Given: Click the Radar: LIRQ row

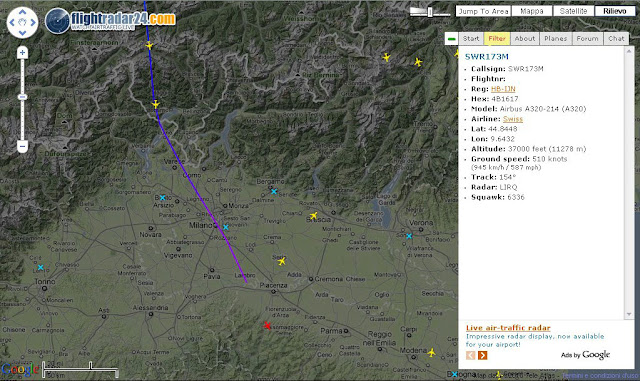Looking at the screenshot, I should pyautogui.click(x=494, y=187).
